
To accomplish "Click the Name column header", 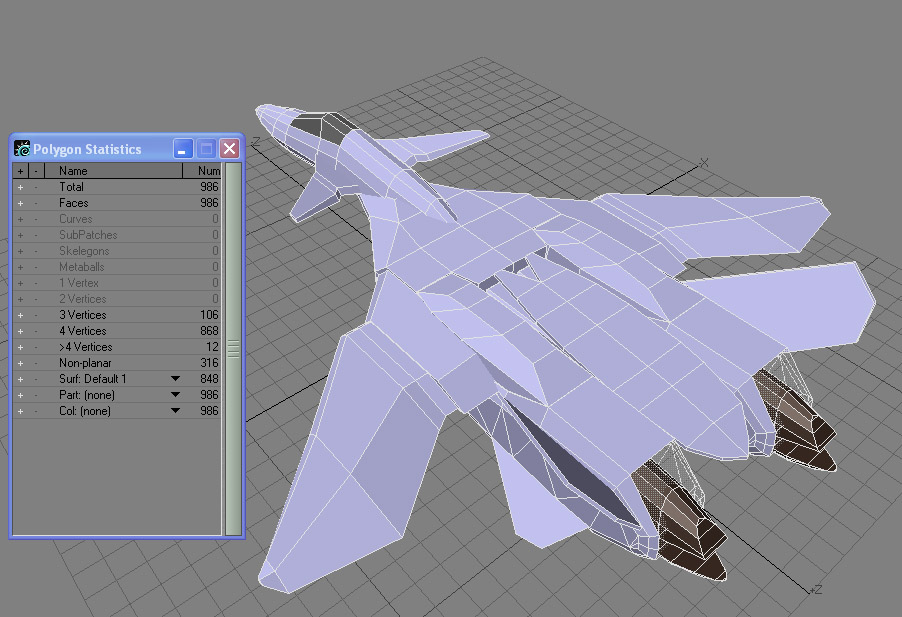I will pyautogui.click(x=113, y=171).
